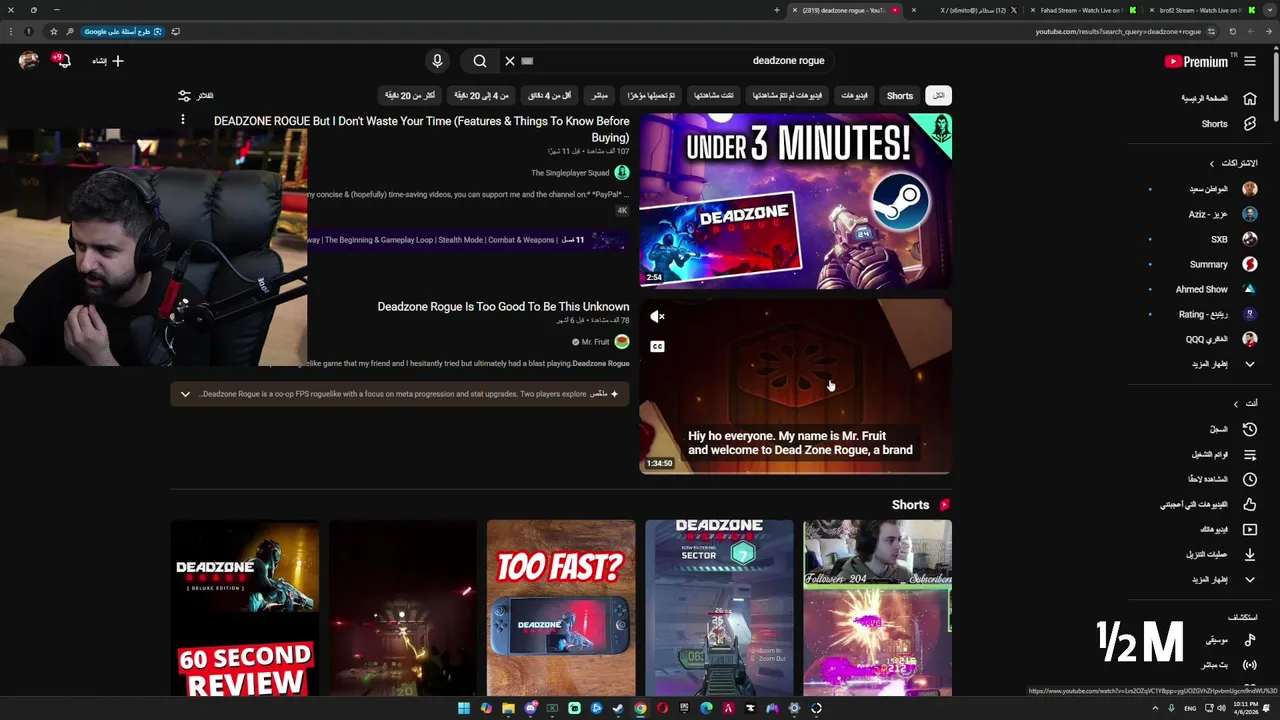Click the magnifying glass search button
This screenshot has width=1280, height=720.
(480, 61)
